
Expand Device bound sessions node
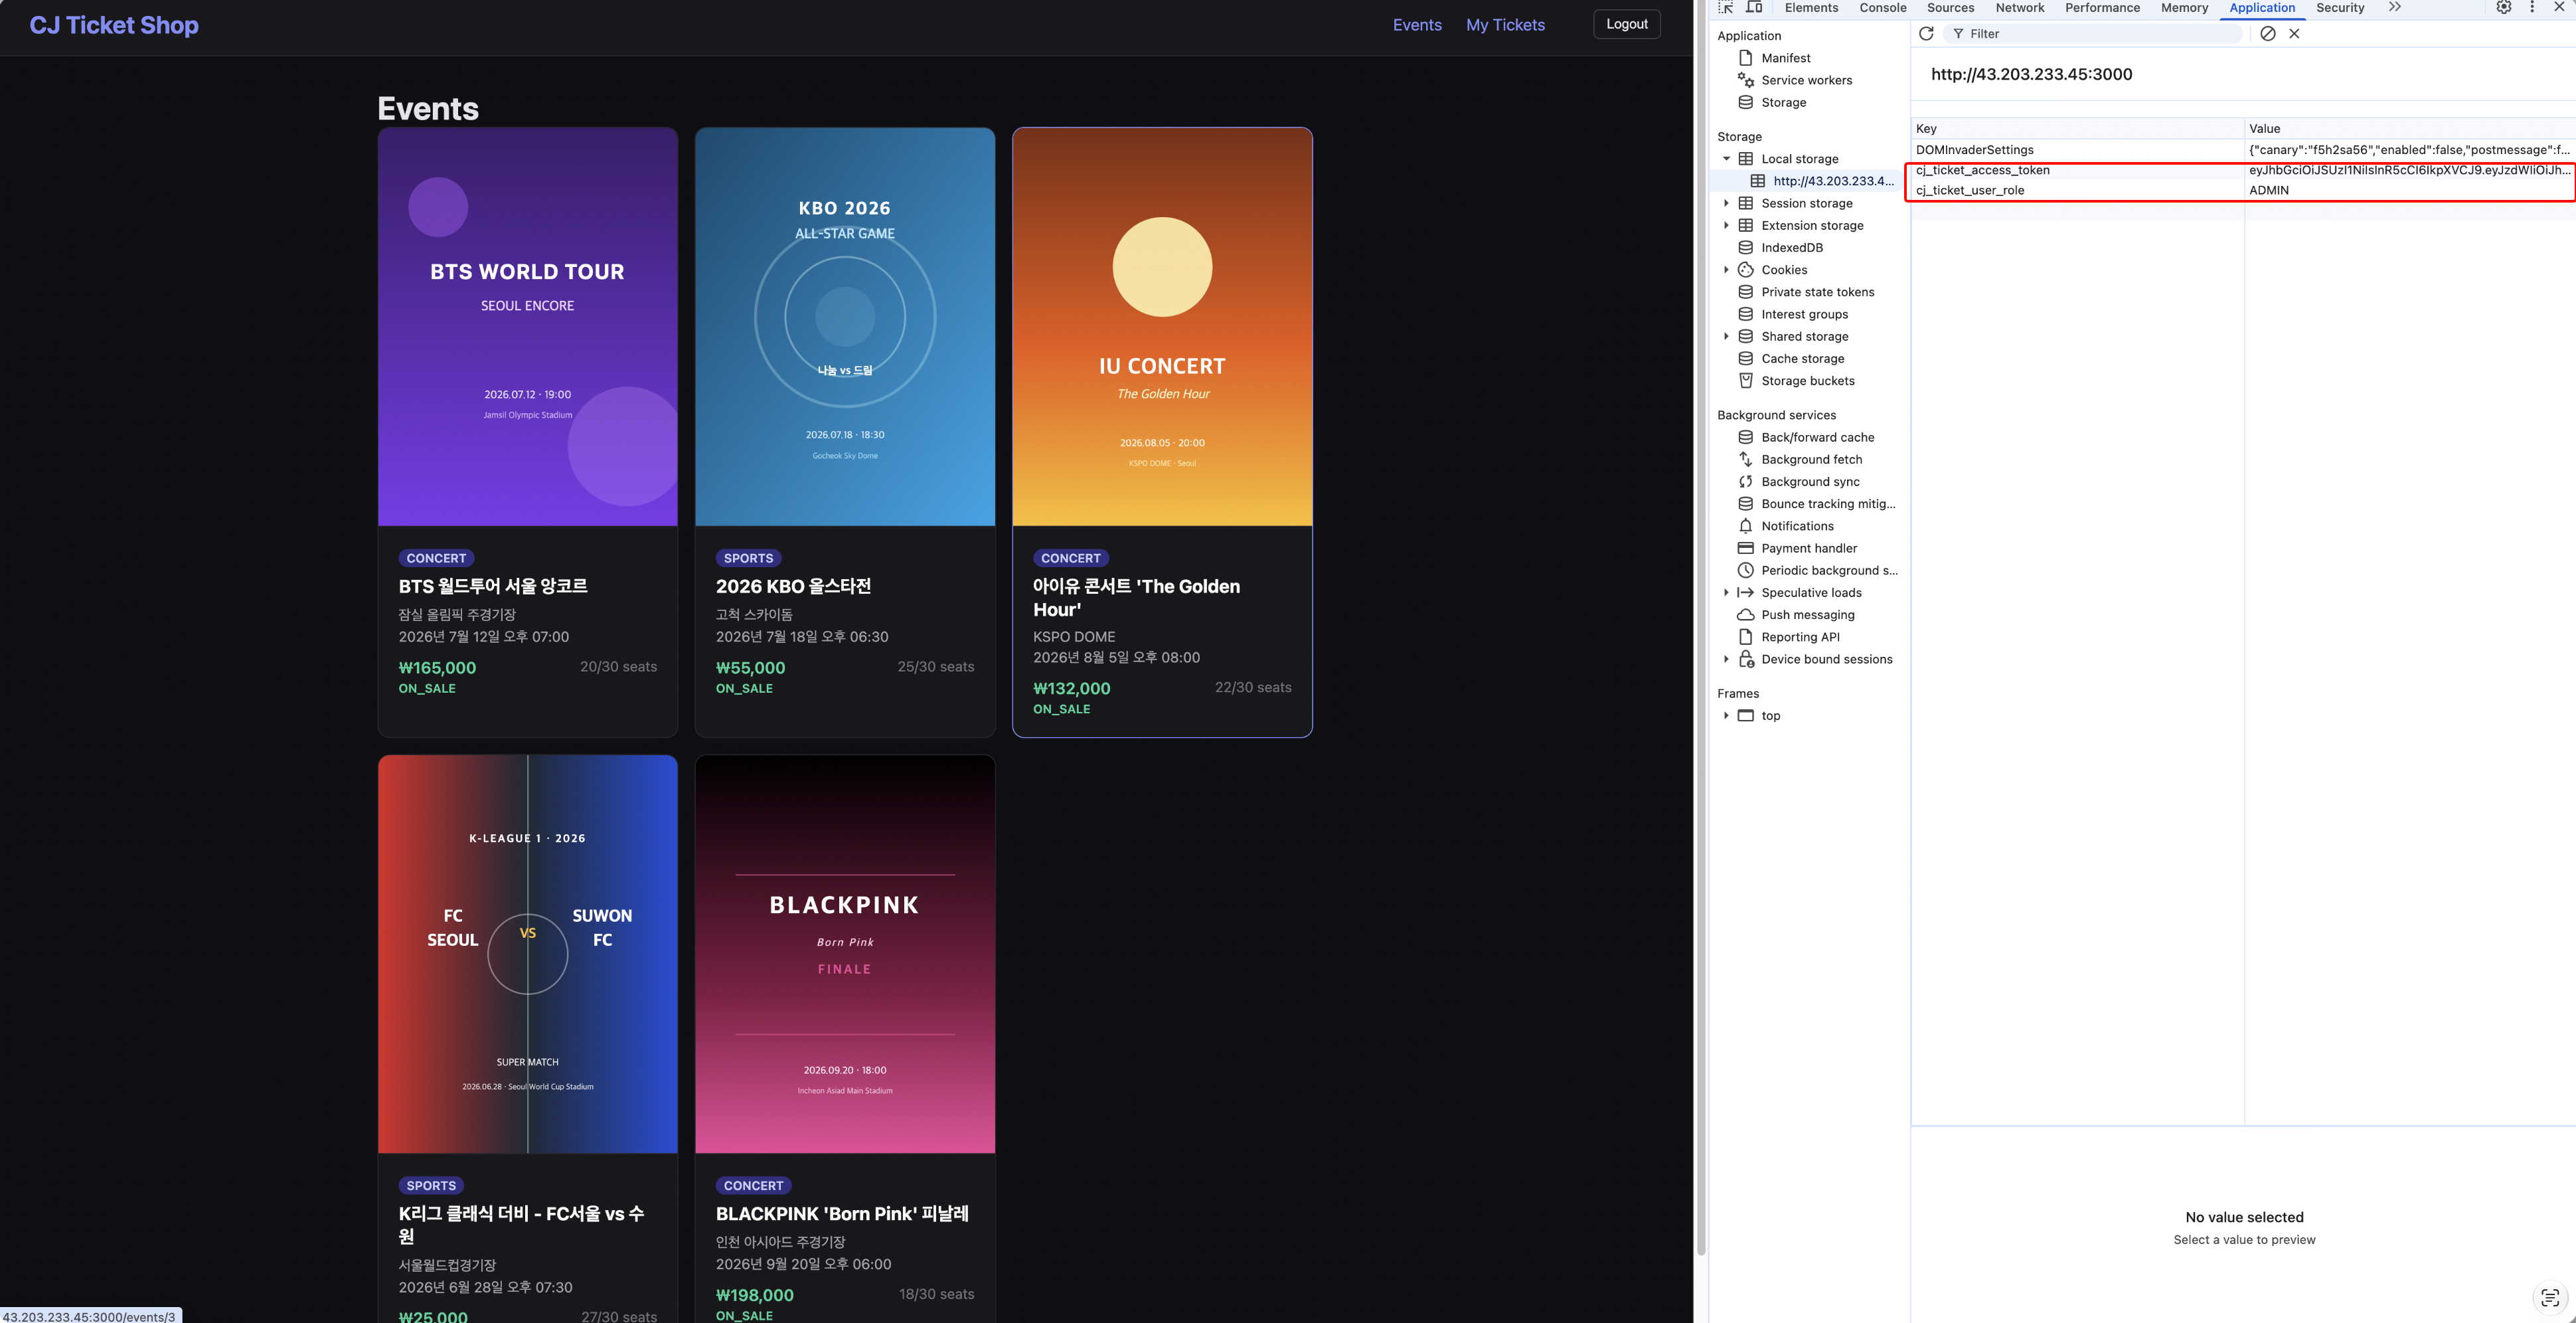[x=1726, y=659]
